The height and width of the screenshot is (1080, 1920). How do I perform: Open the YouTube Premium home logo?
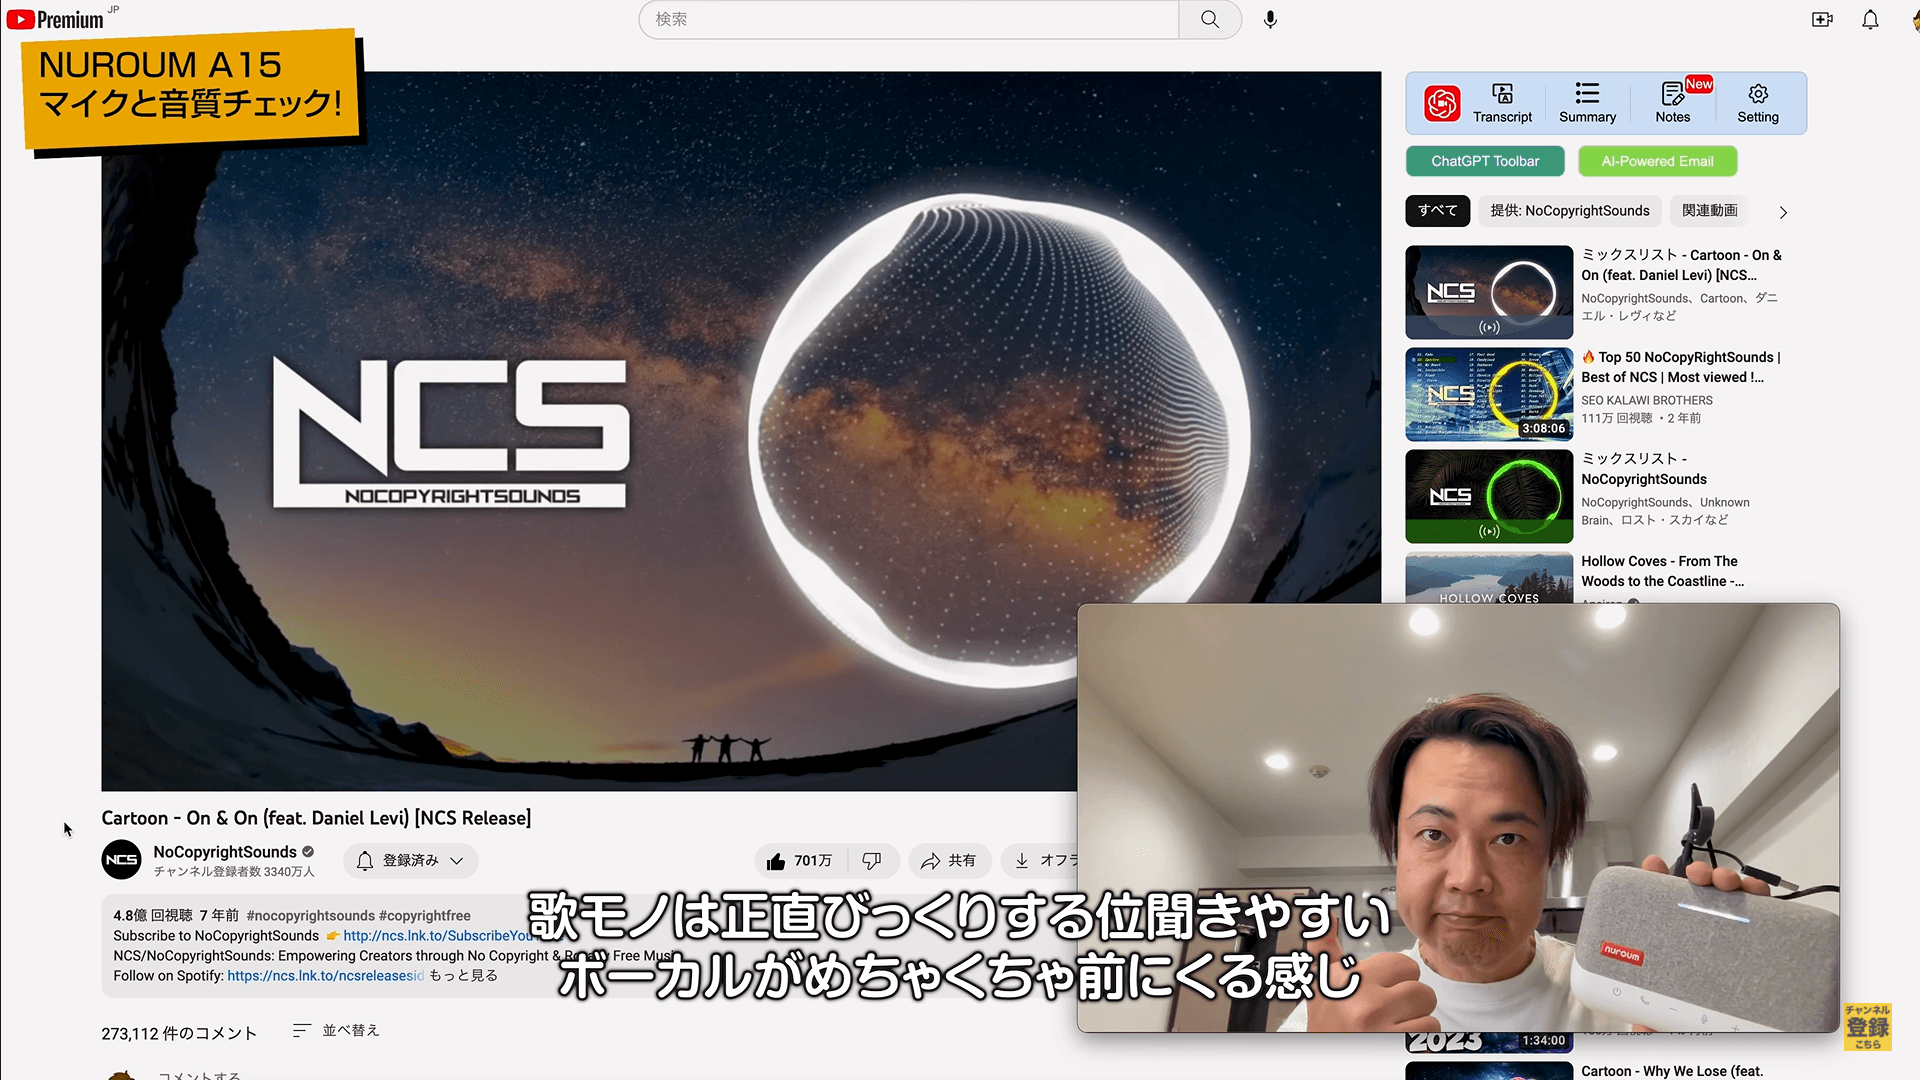point(55,19)
